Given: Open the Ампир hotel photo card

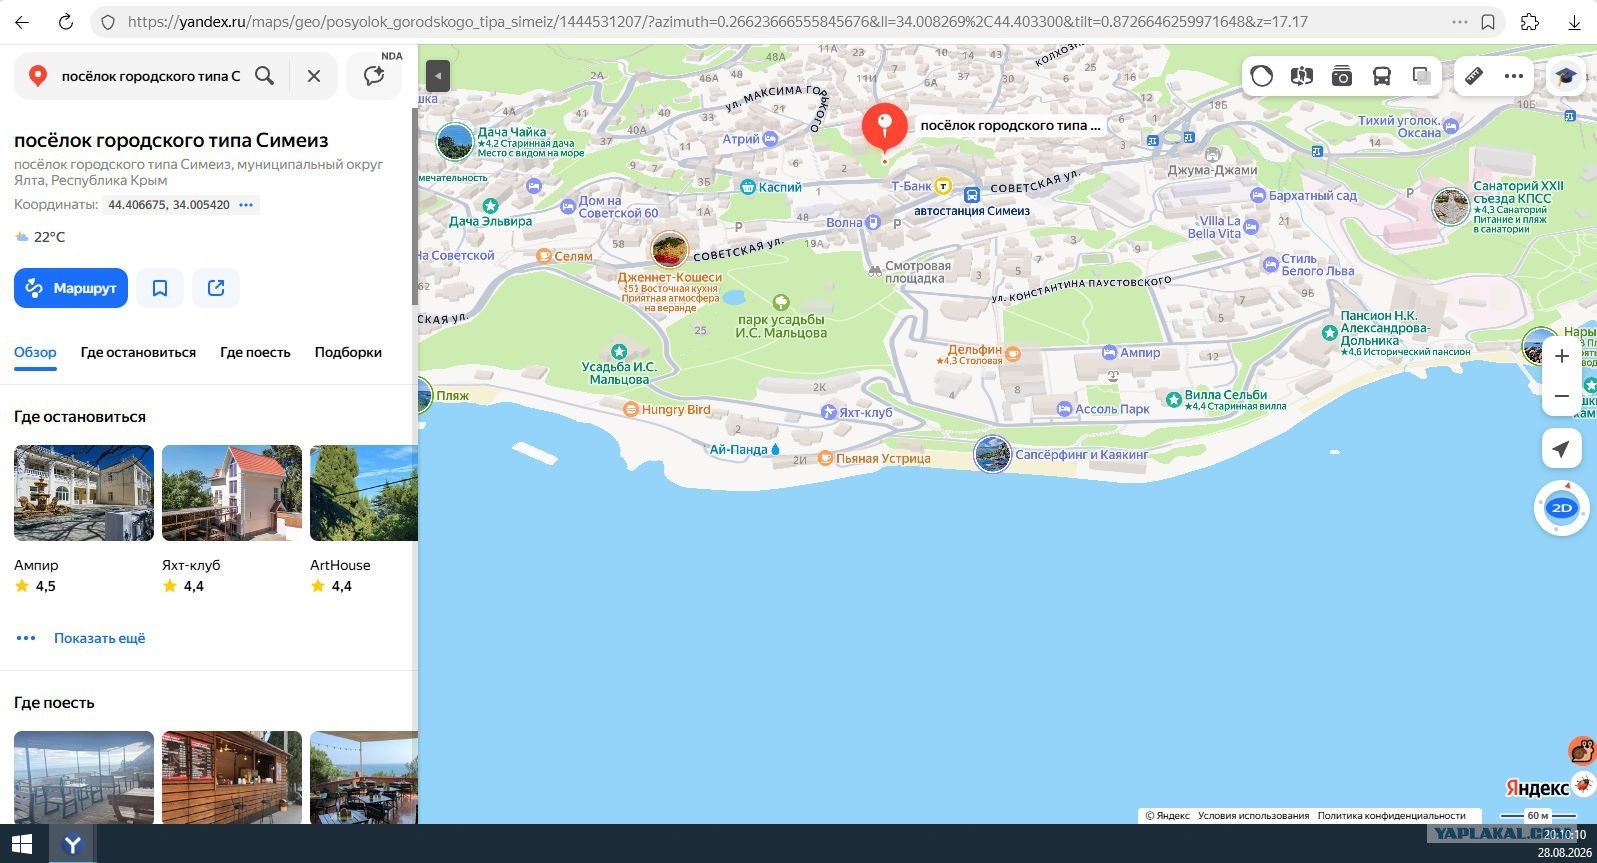Looking at the screenshot, I should pyautogui.click(x=84, y=493).
